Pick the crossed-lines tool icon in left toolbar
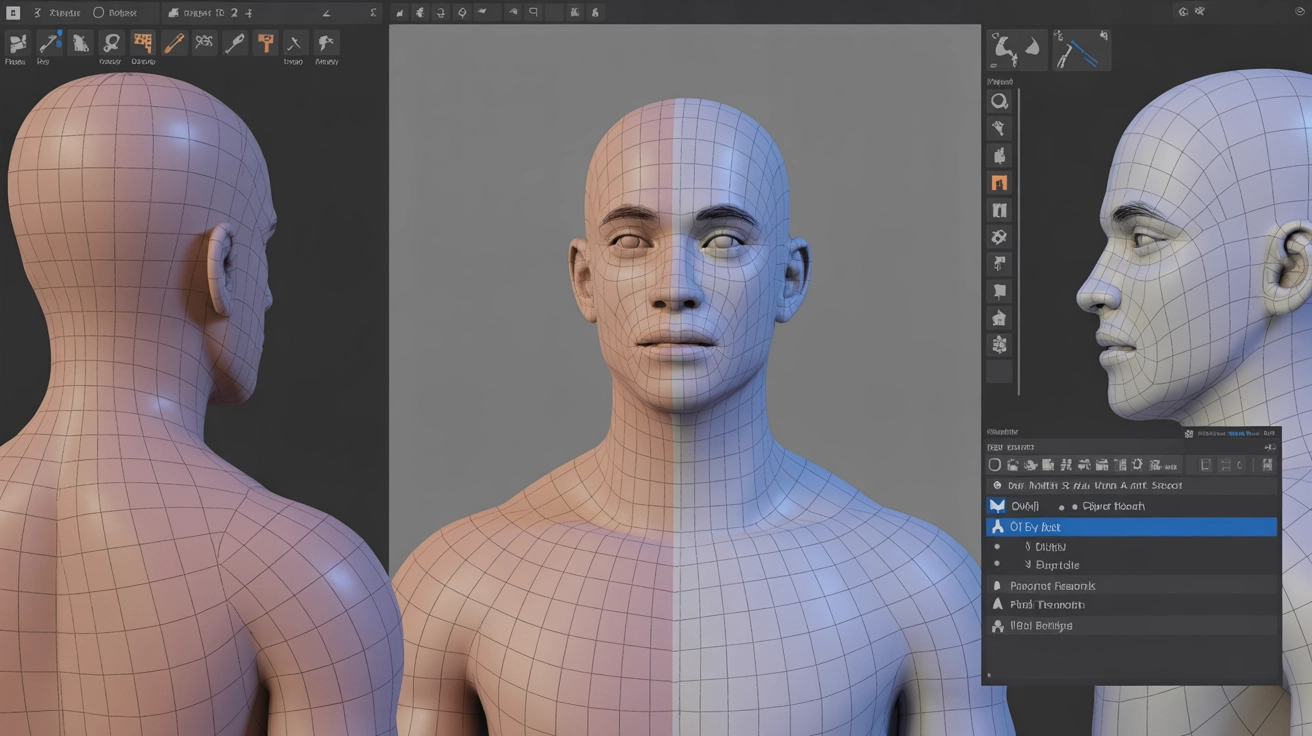This screenshot has width=1312, height=736. (x=295, y=43)
